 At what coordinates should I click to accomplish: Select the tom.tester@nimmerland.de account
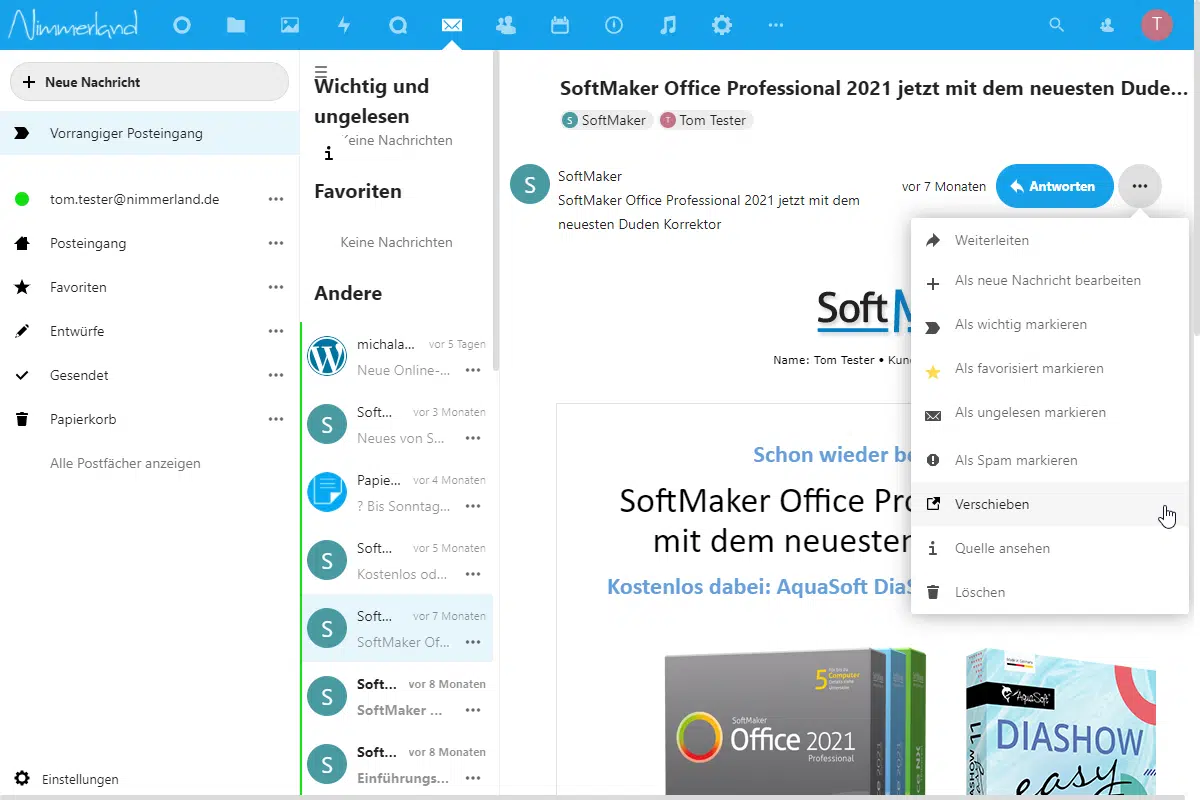pos(134,199)
